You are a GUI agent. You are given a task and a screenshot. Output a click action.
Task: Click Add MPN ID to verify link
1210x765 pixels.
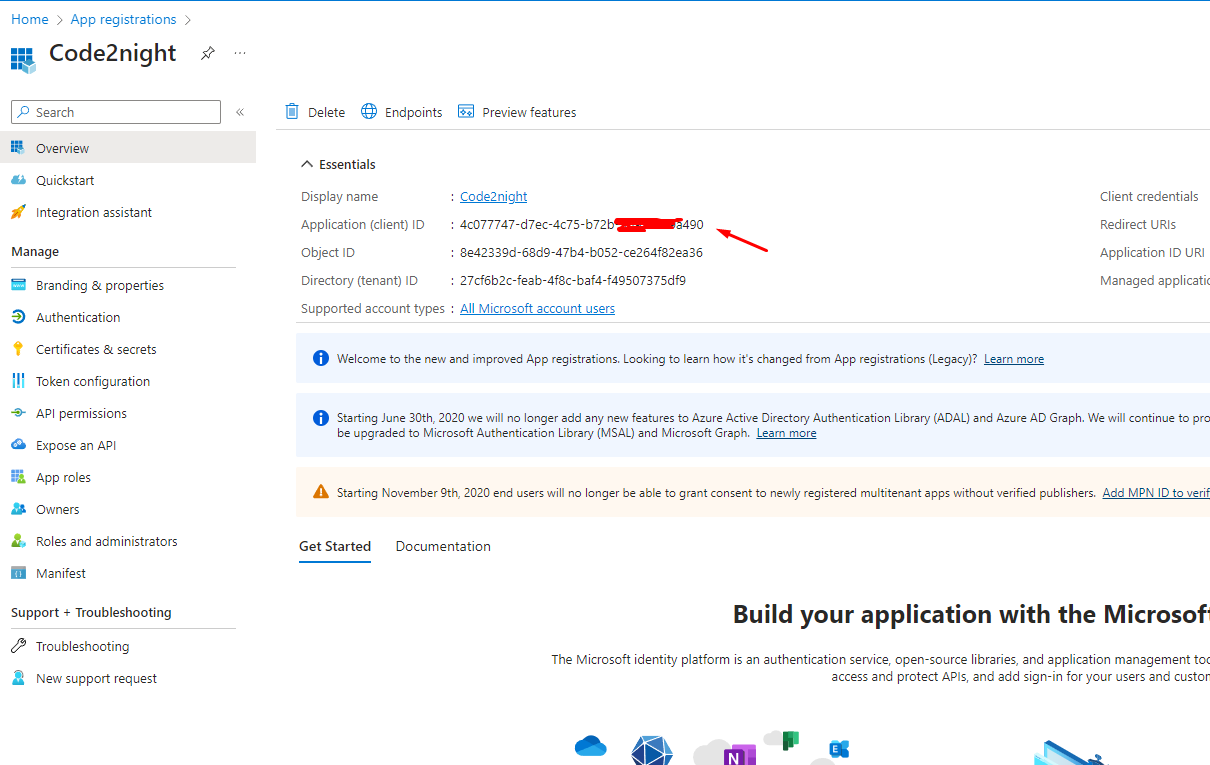click(1156, 493)
